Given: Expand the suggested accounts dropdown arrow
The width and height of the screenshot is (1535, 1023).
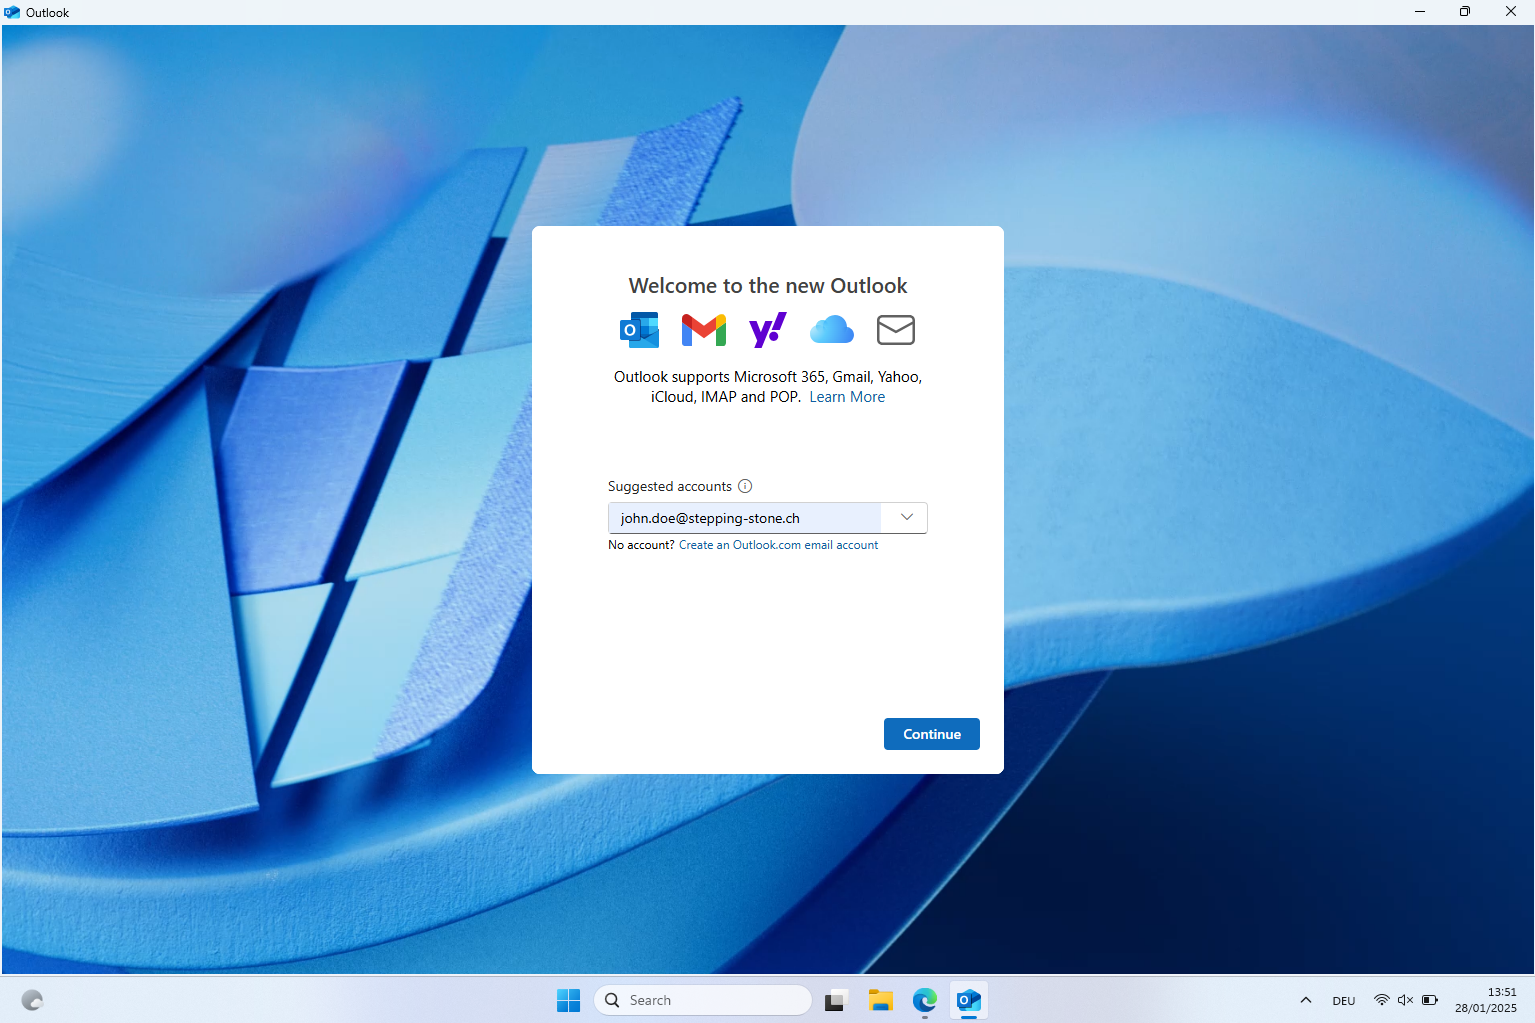Looking at the screenshot, I should coord(906,518).
